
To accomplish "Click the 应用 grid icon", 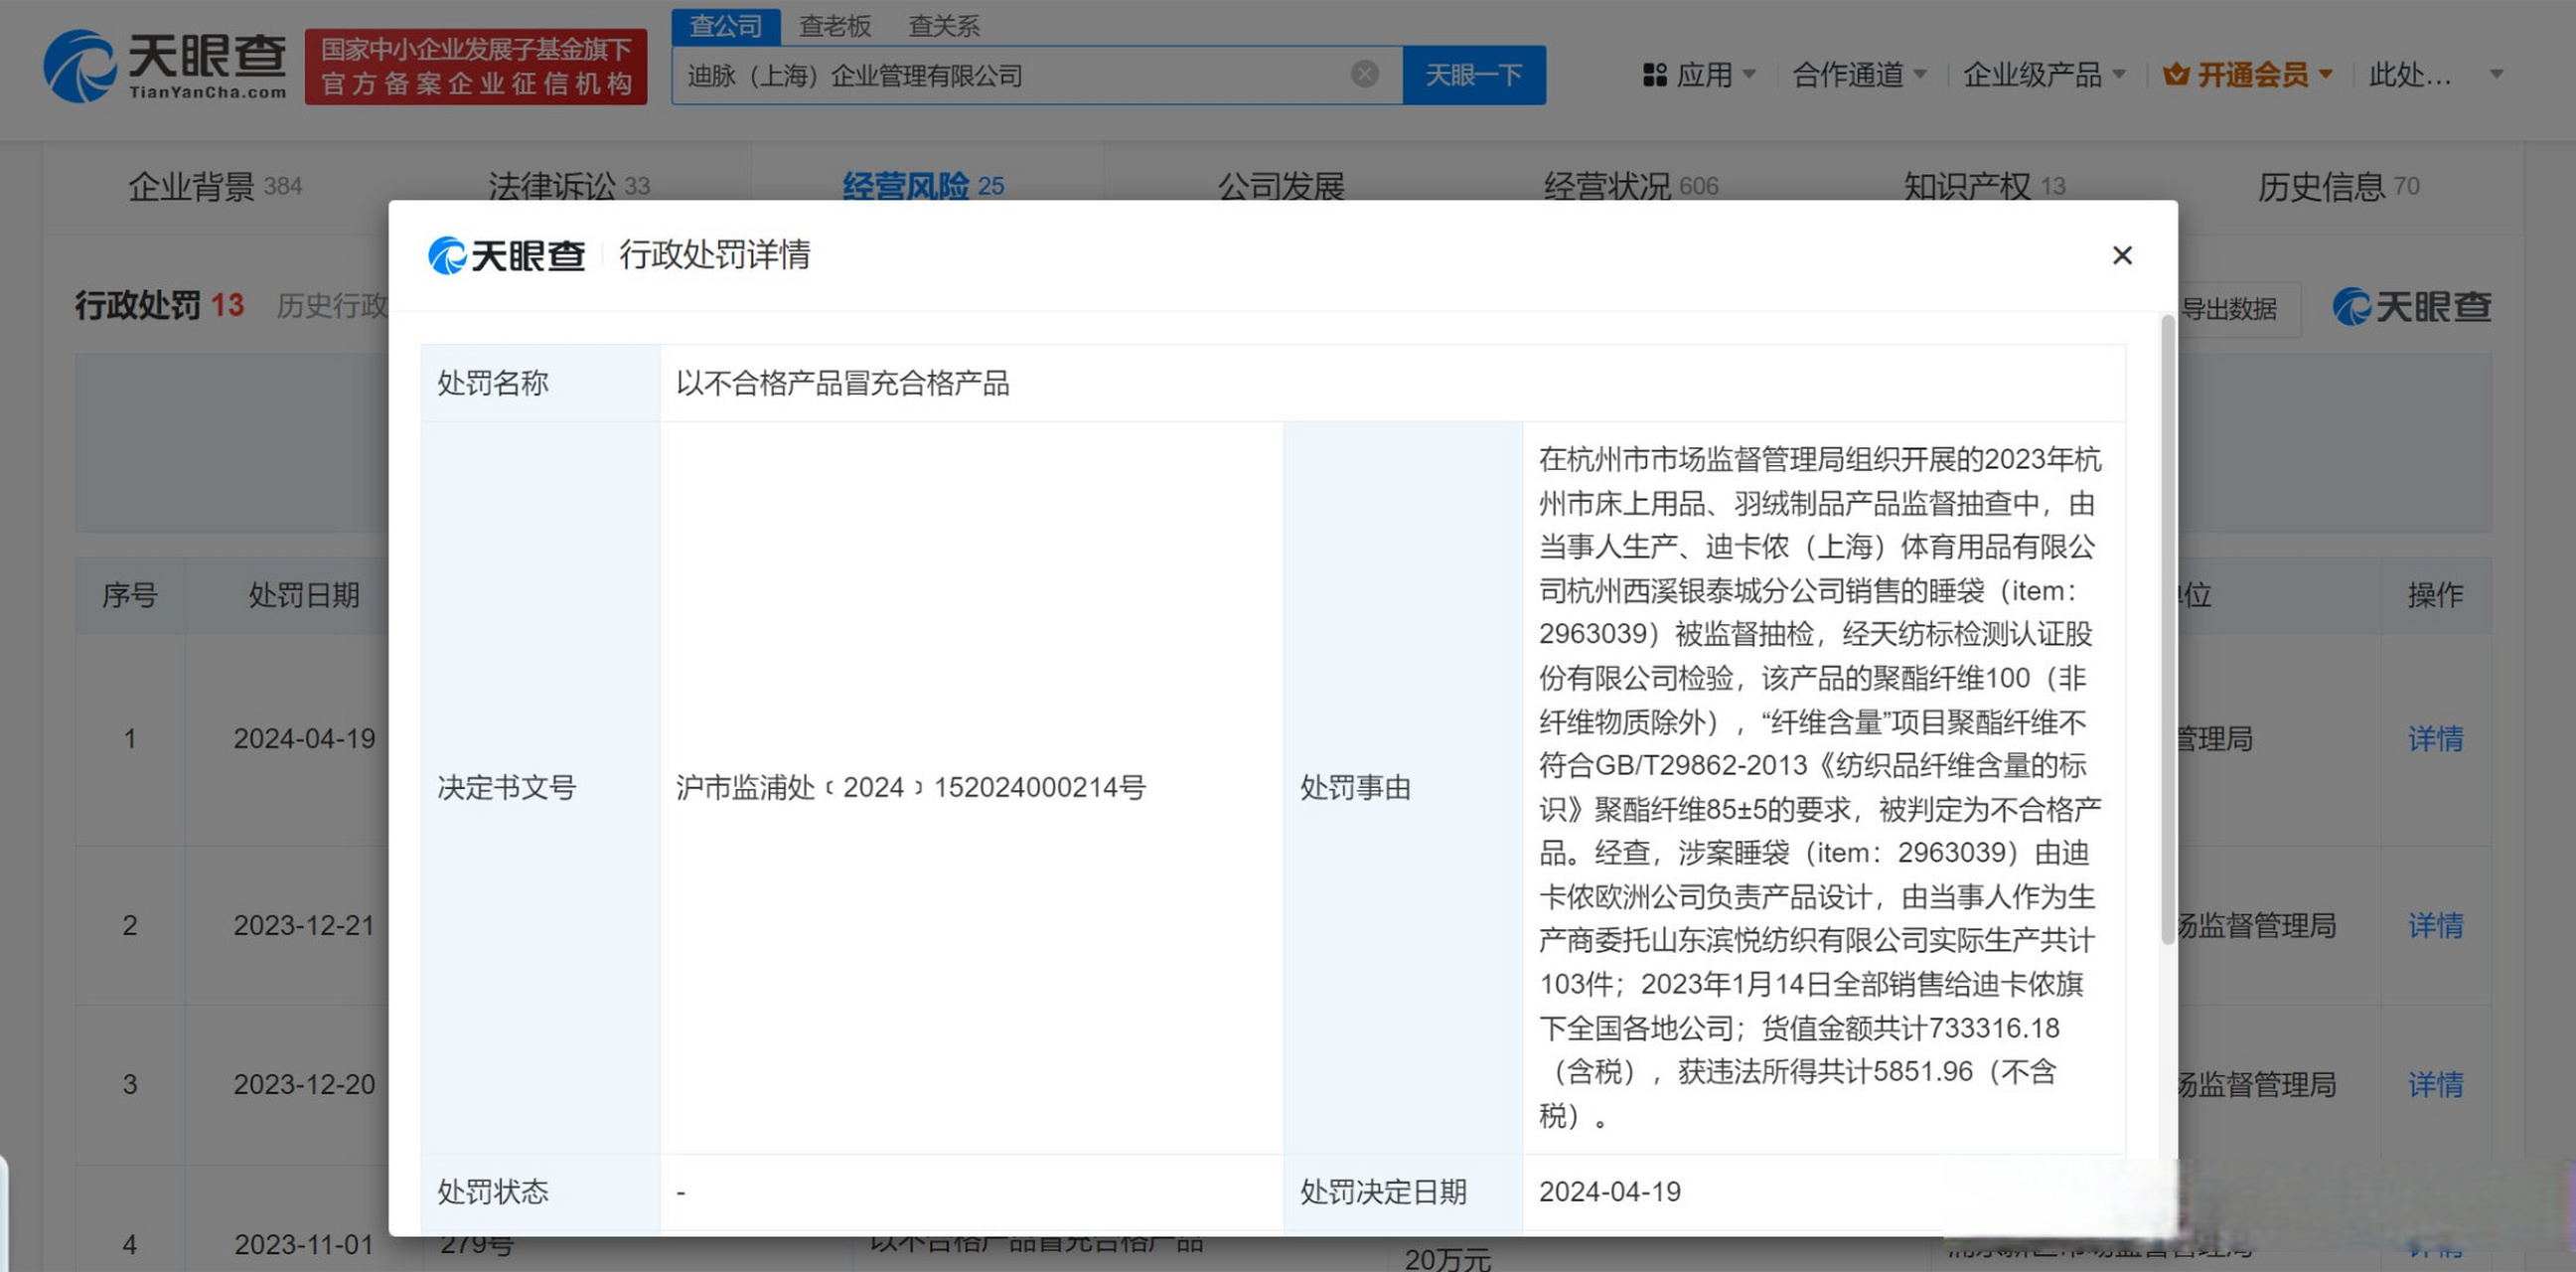I will pyautogui.click(x=1655, y=75).
